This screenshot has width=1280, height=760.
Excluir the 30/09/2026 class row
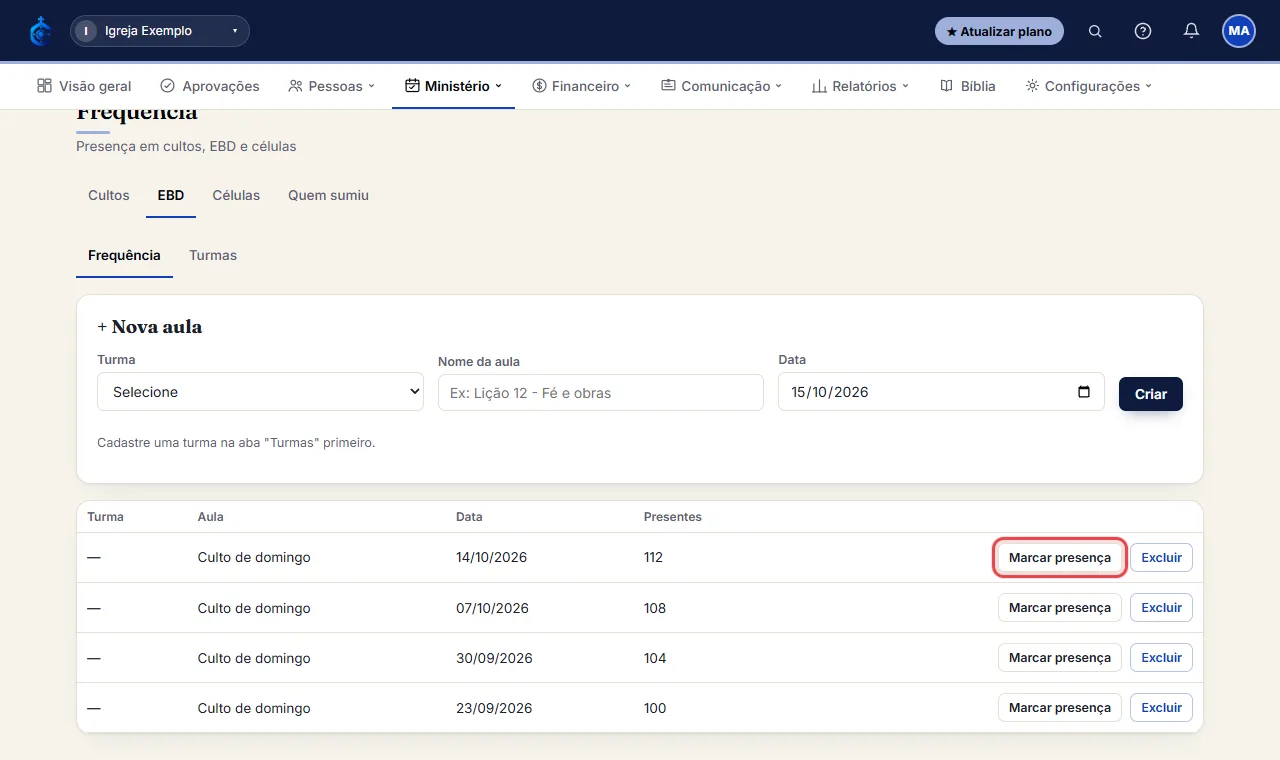pos(1161,657)
